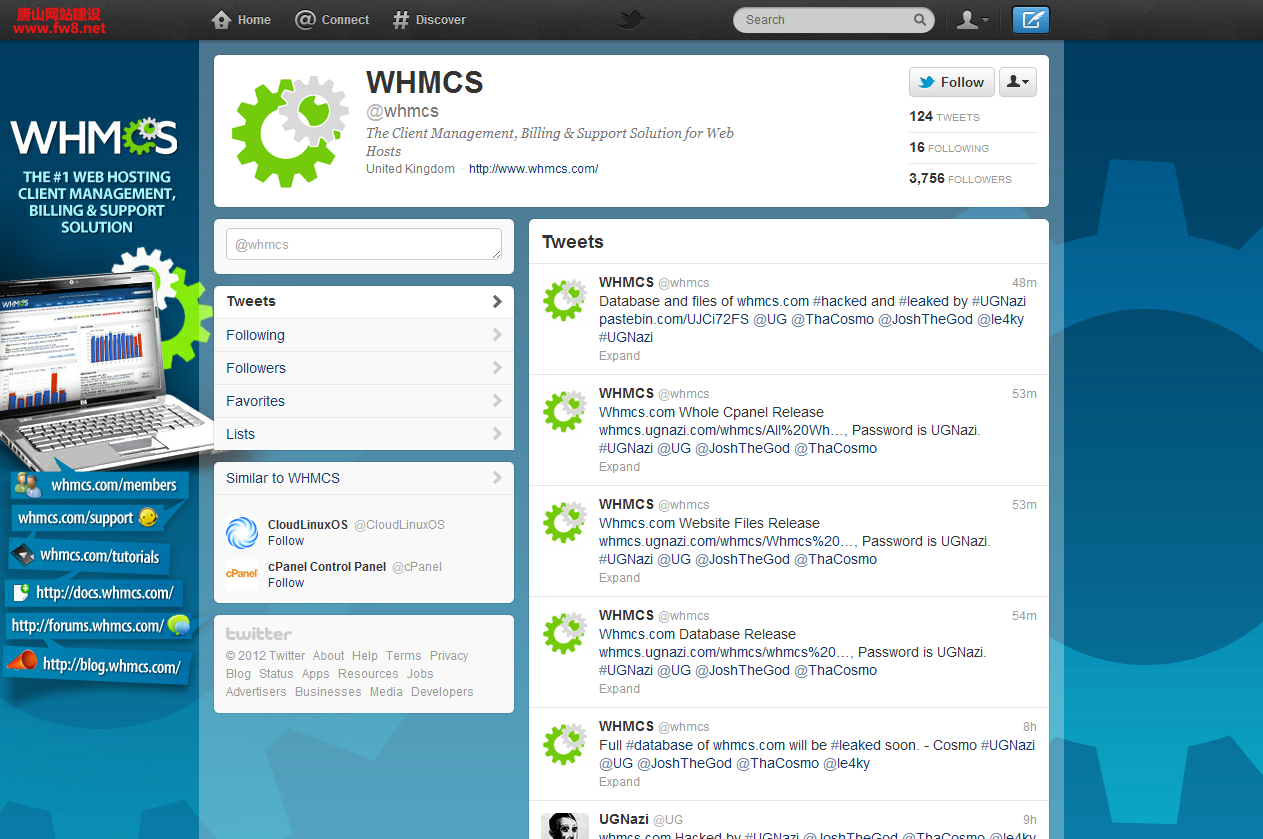This screenshot has height=839, width=1263.
Task: Expand the 8h tweet about leaked database
Action: pyautogui.click(x=619, y=782)
